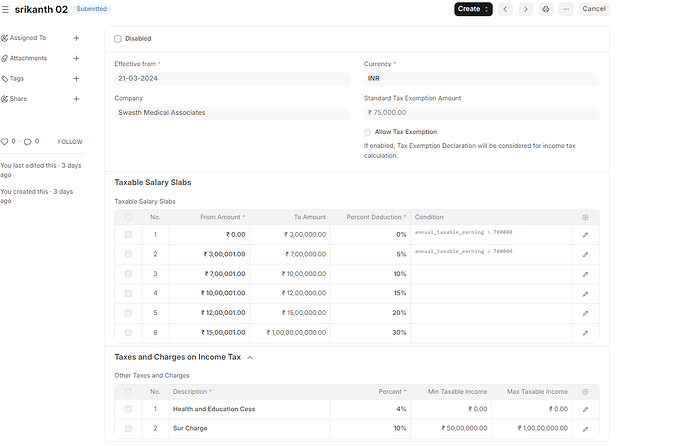Viewport: 690px width, 446px height.
Task: Go to next document arrow
Action: (525, 9)
